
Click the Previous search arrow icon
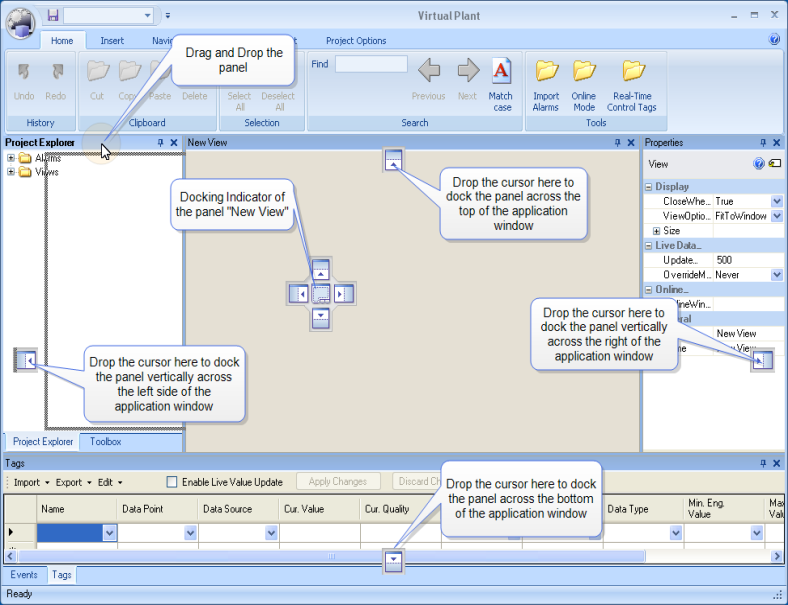tap(429, 70)
